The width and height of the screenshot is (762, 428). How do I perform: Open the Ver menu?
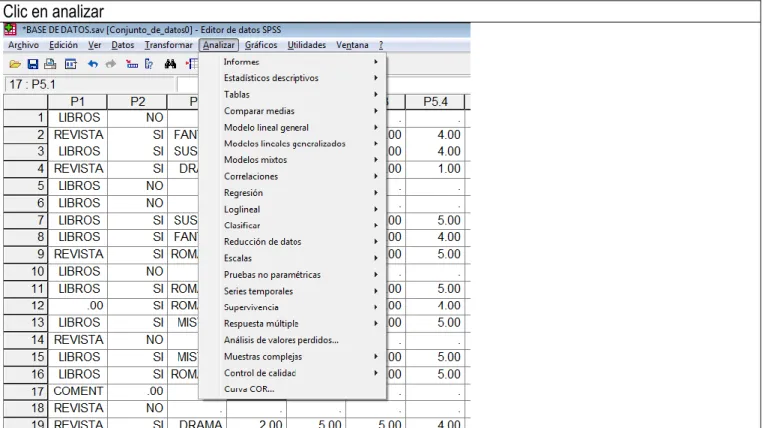[95, 45]
